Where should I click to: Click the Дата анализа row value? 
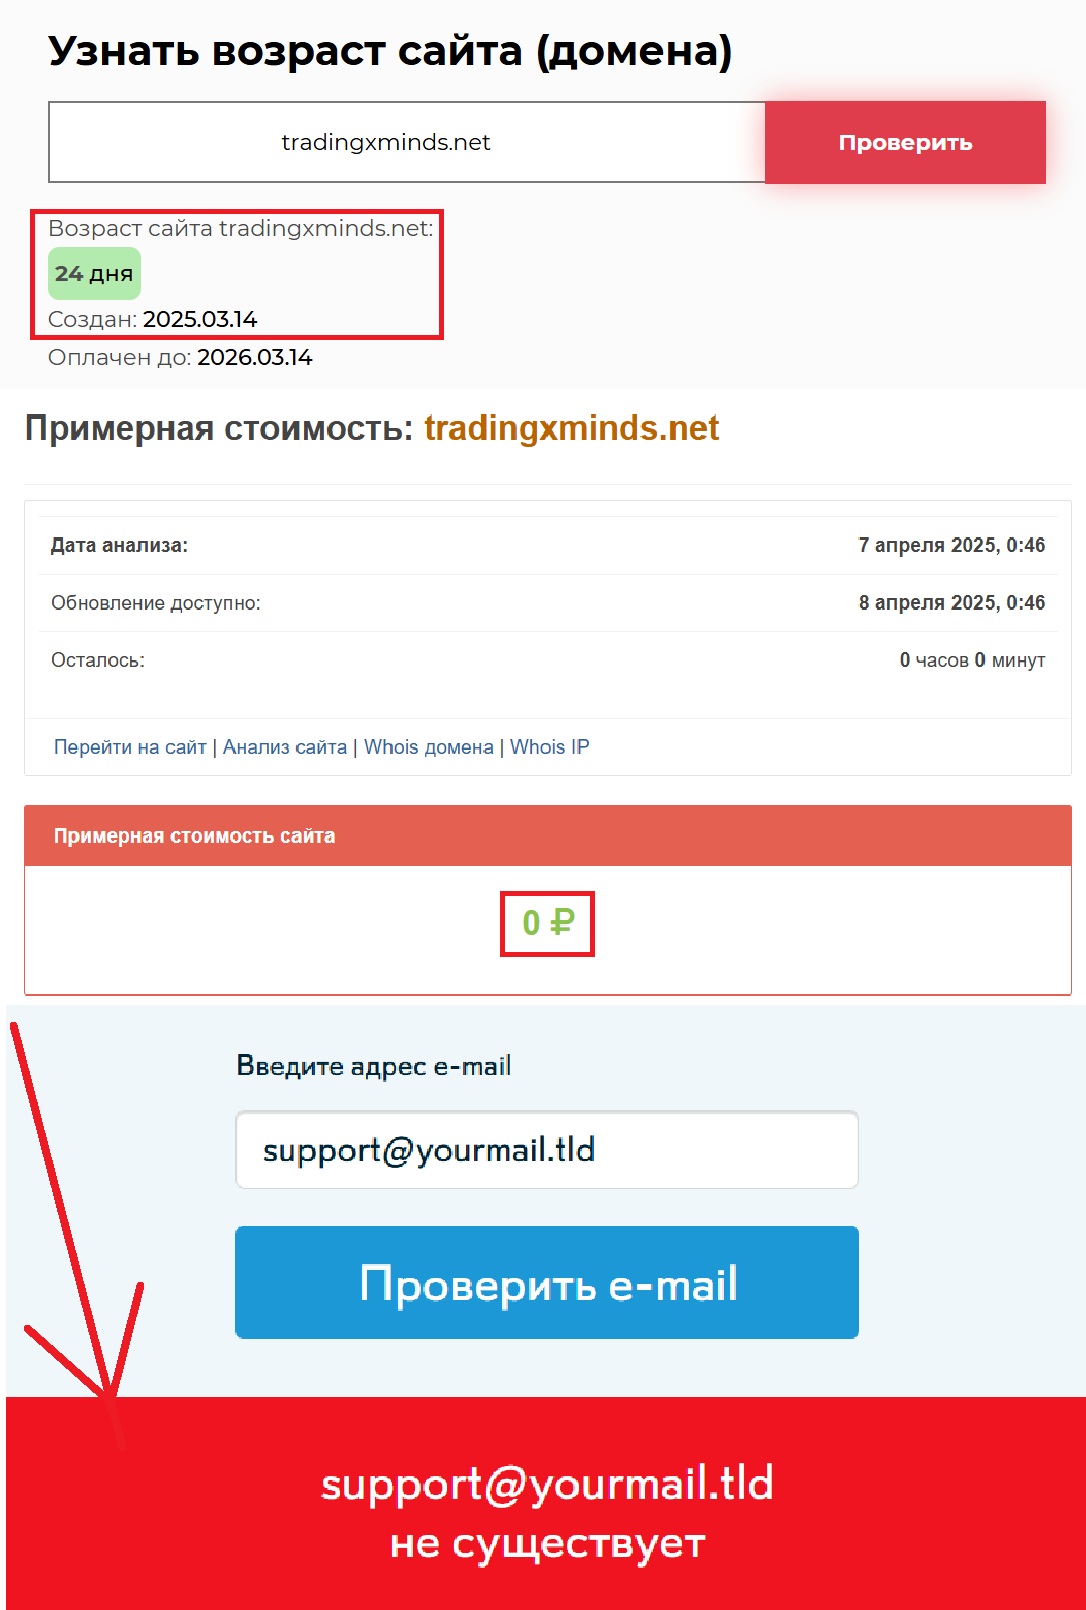tap(951, 545)
